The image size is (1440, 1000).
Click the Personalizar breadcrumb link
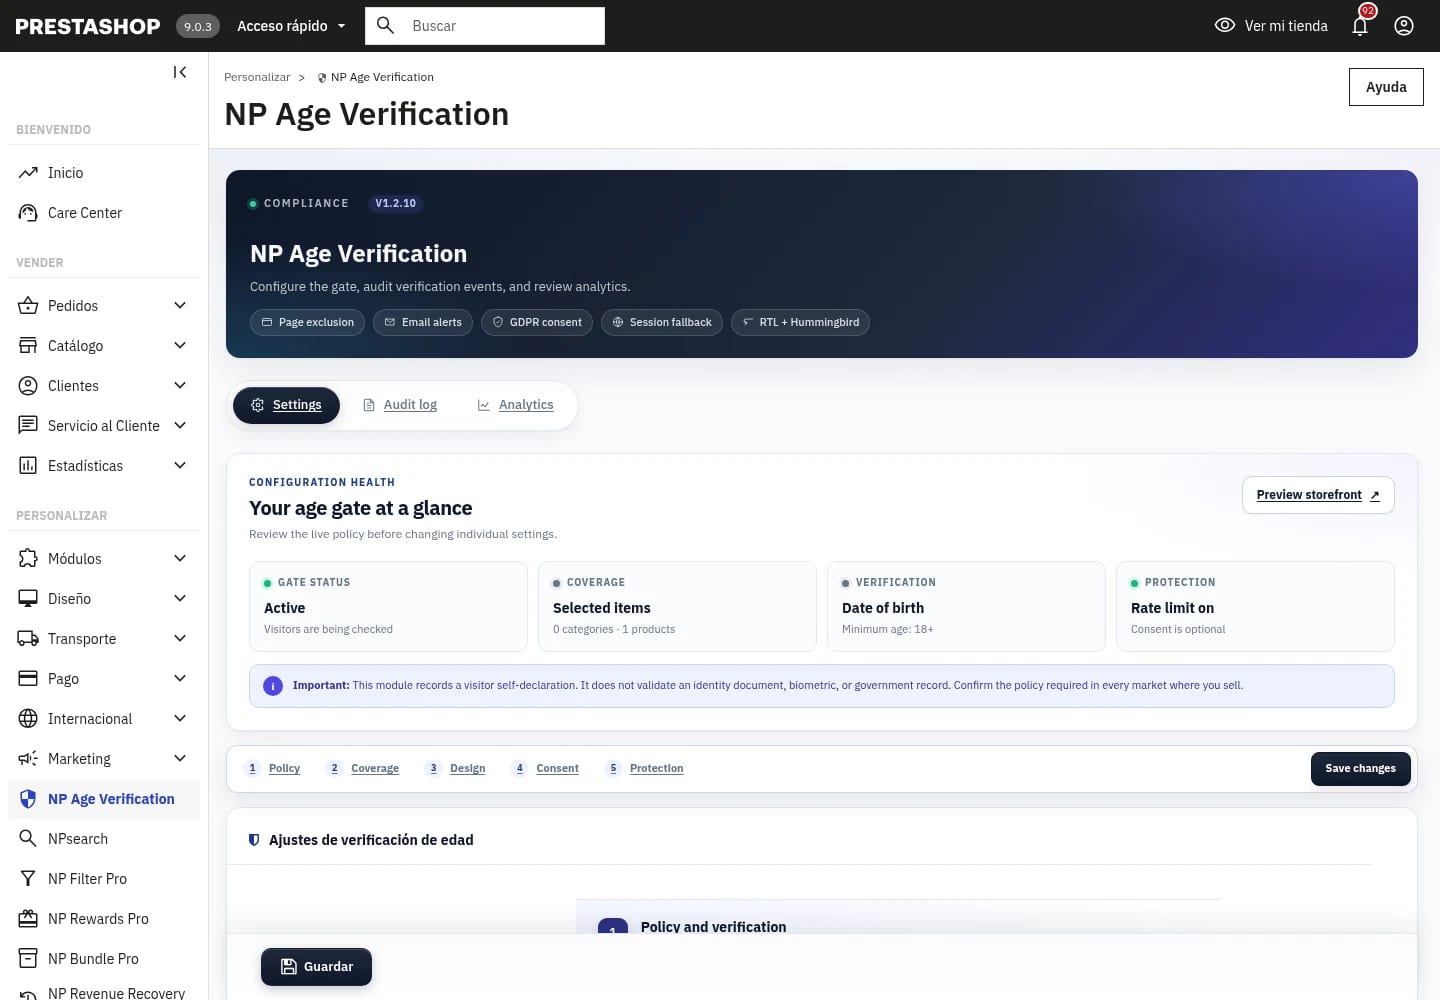point(257,77)
